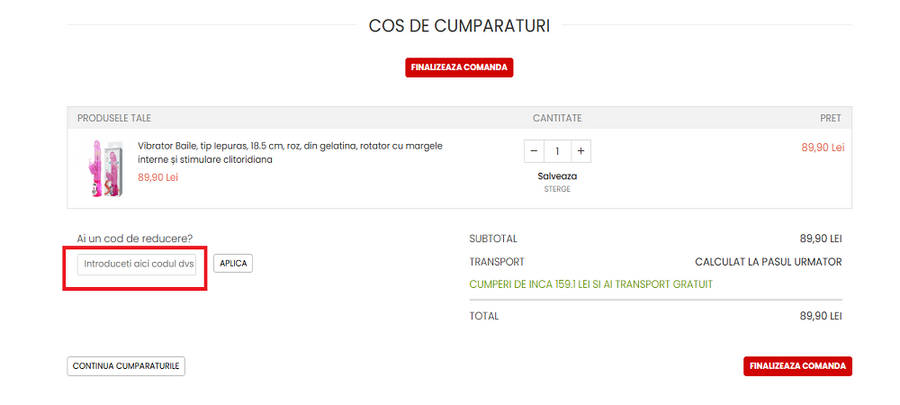The image size is (900, 405).
Task: Click the Cos de Cumparaturi heading
Action: [459, 25]
